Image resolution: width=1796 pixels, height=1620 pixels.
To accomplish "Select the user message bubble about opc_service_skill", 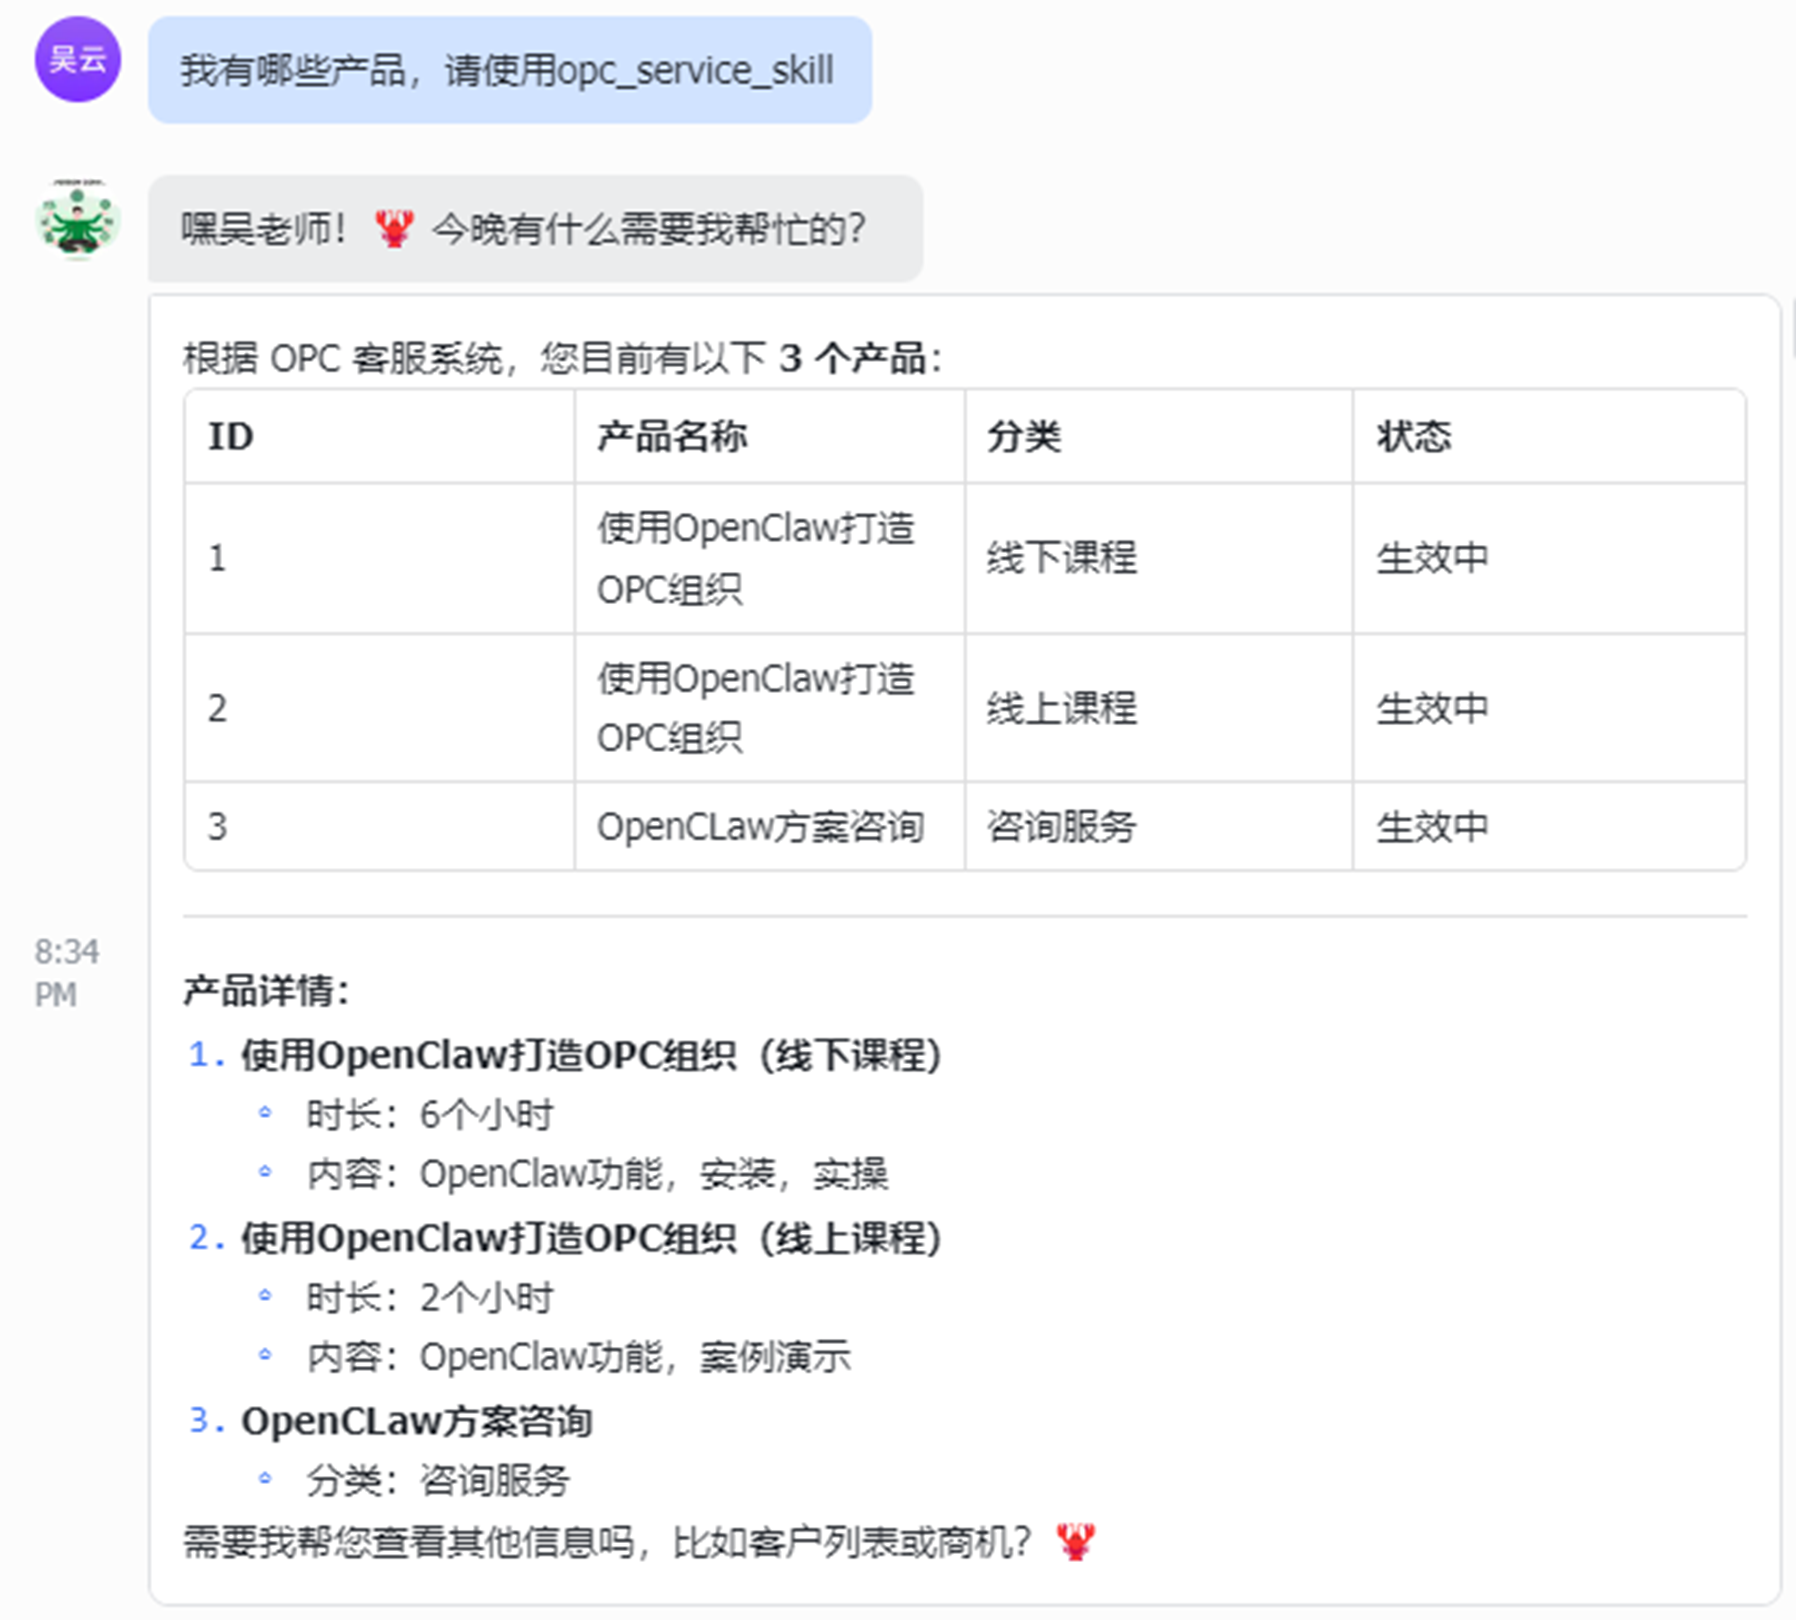I will (x=508, y=71).
